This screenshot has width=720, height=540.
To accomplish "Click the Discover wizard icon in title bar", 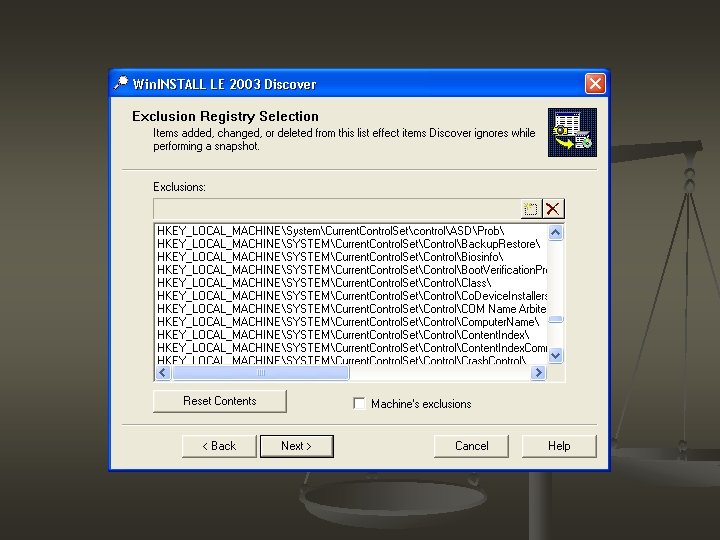I will (x=121, y=84).
